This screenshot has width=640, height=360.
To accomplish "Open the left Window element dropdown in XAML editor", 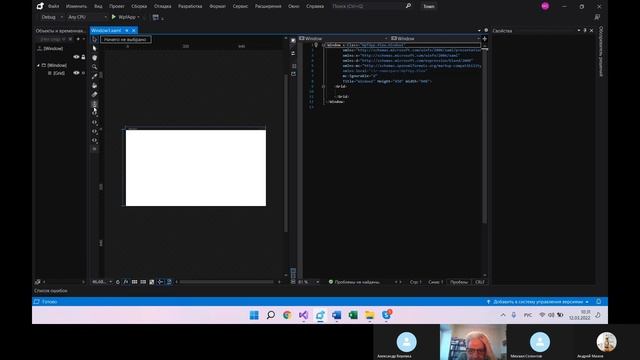I will tap(343, 39).
